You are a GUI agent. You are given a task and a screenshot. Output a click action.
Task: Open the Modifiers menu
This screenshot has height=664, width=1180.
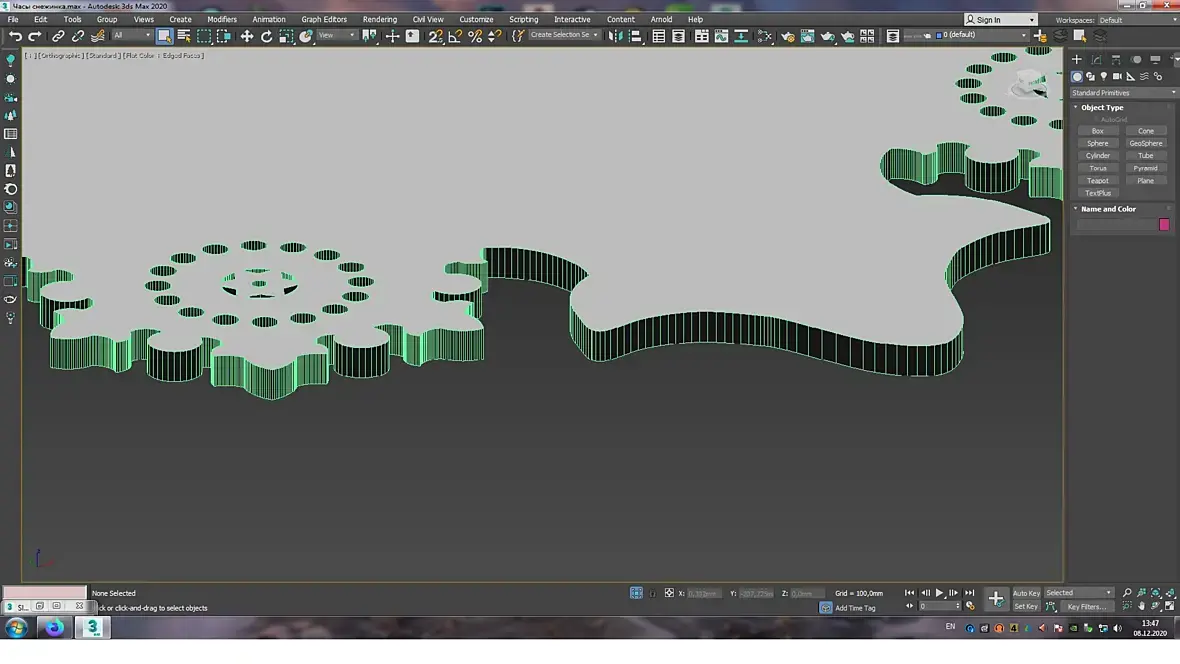tap(222, 19)
